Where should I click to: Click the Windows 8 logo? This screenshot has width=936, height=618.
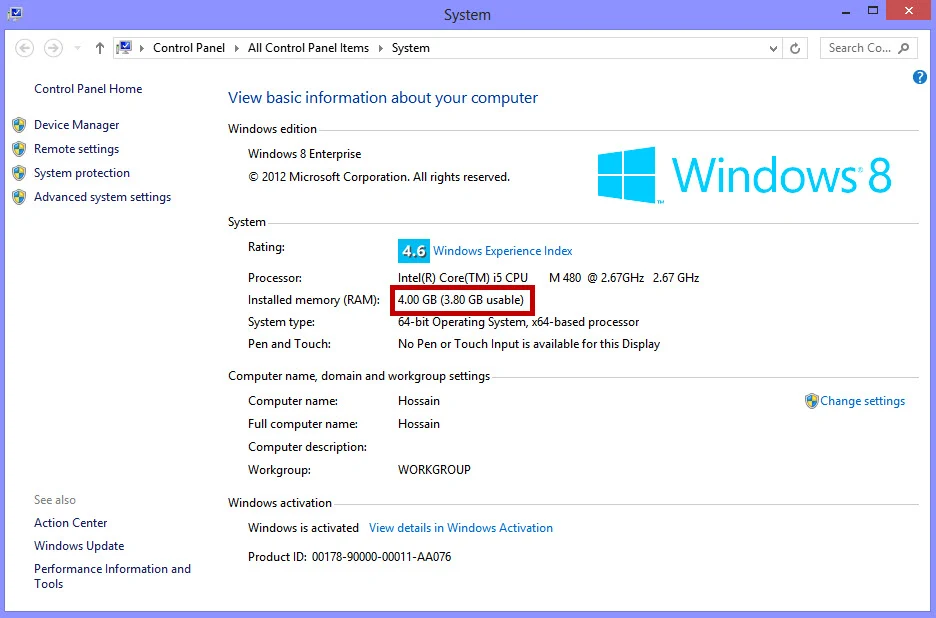[744, 175]
